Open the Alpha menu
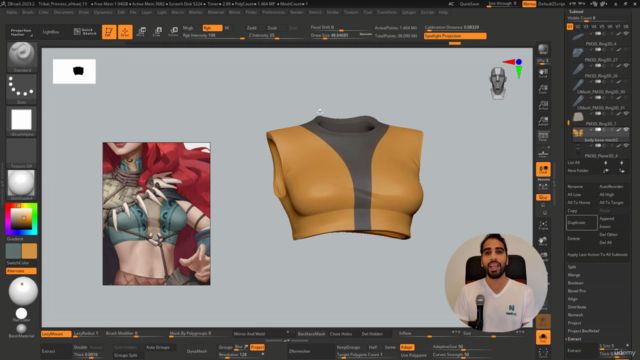Image resolution: width=640 pixels, height=360 pixels. pyautogui.click(x=11, y=12)
